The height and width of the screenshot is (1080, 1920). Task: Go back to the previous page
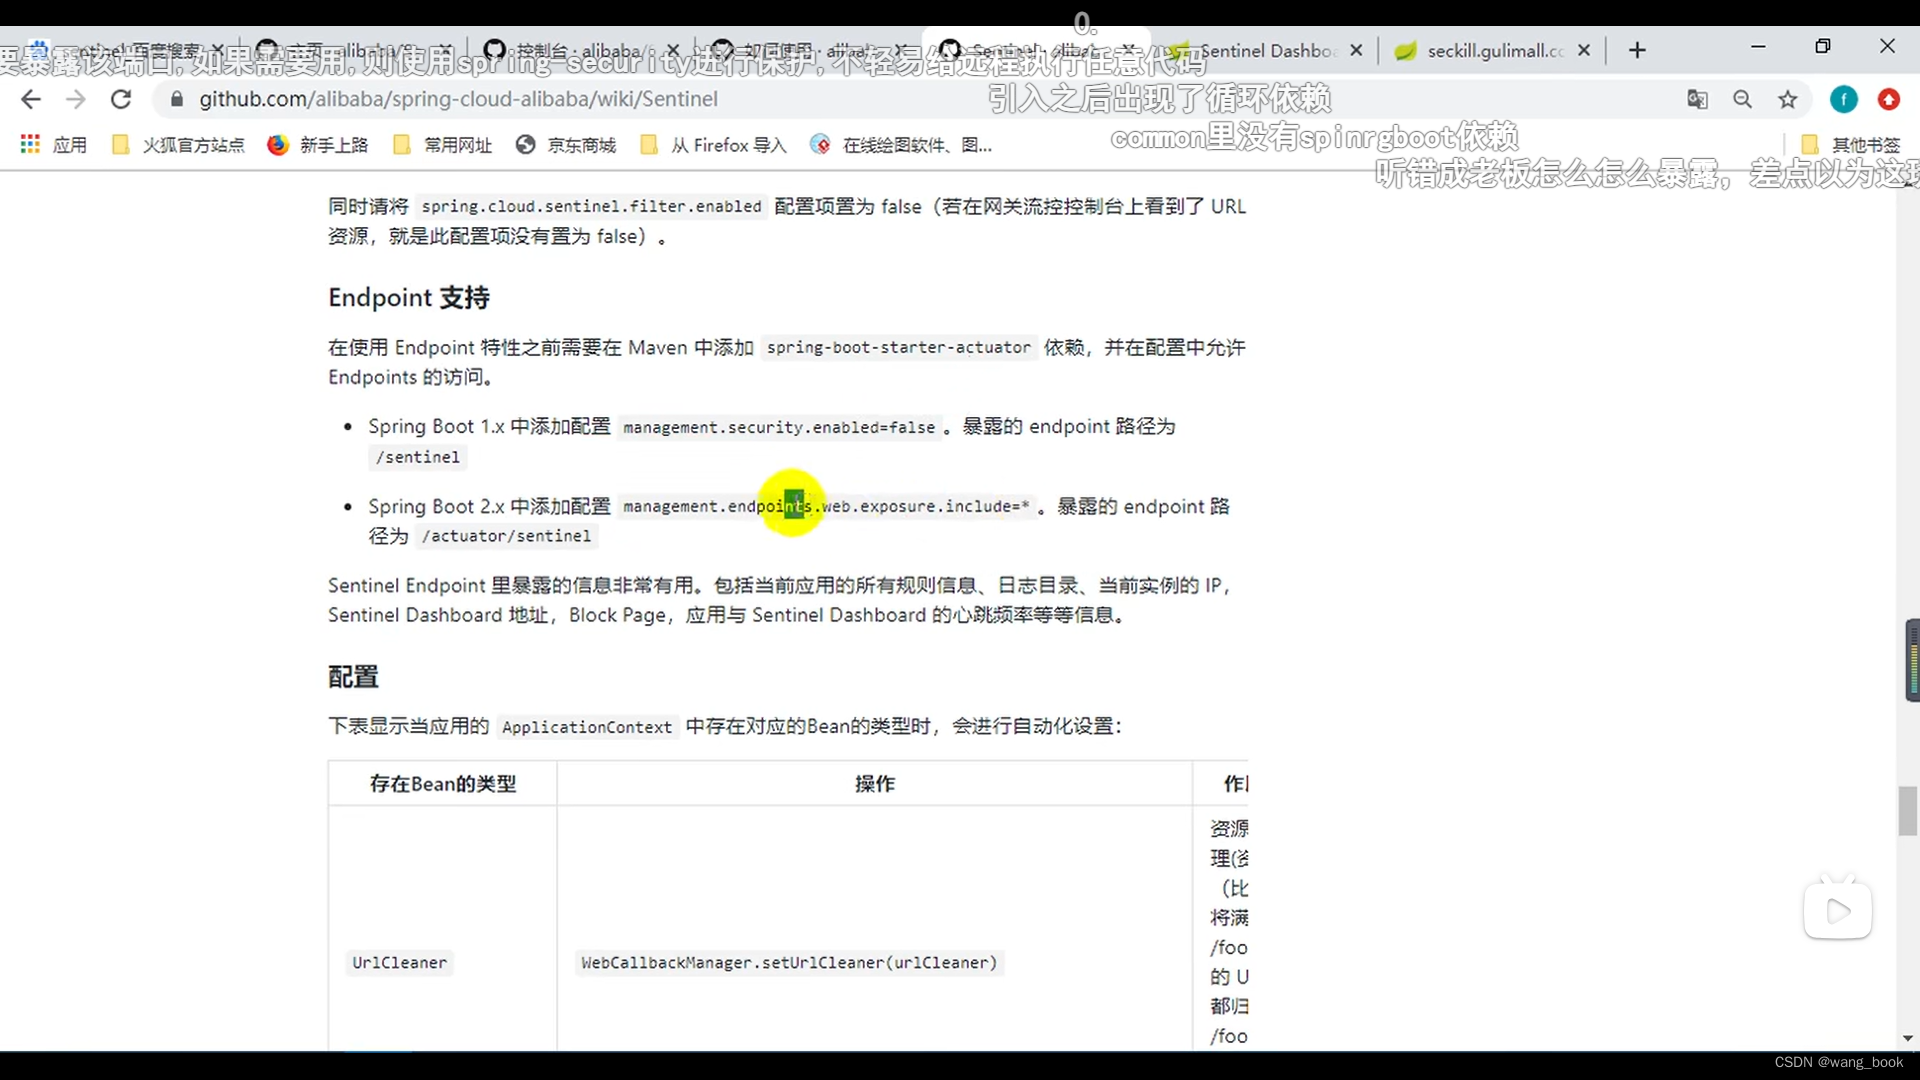31,99
